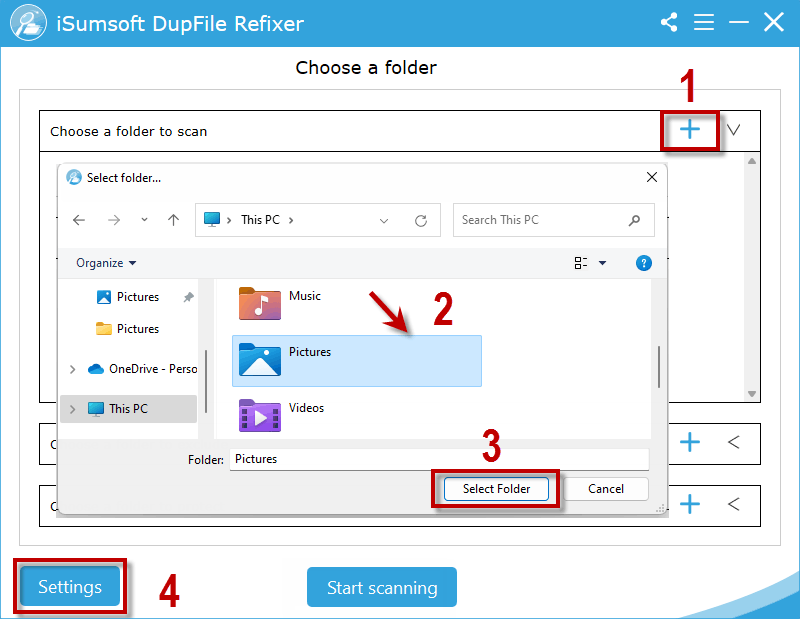The image size is (800, 619).
Task: Click the search magnifier icon
Action: coord(634,220)
